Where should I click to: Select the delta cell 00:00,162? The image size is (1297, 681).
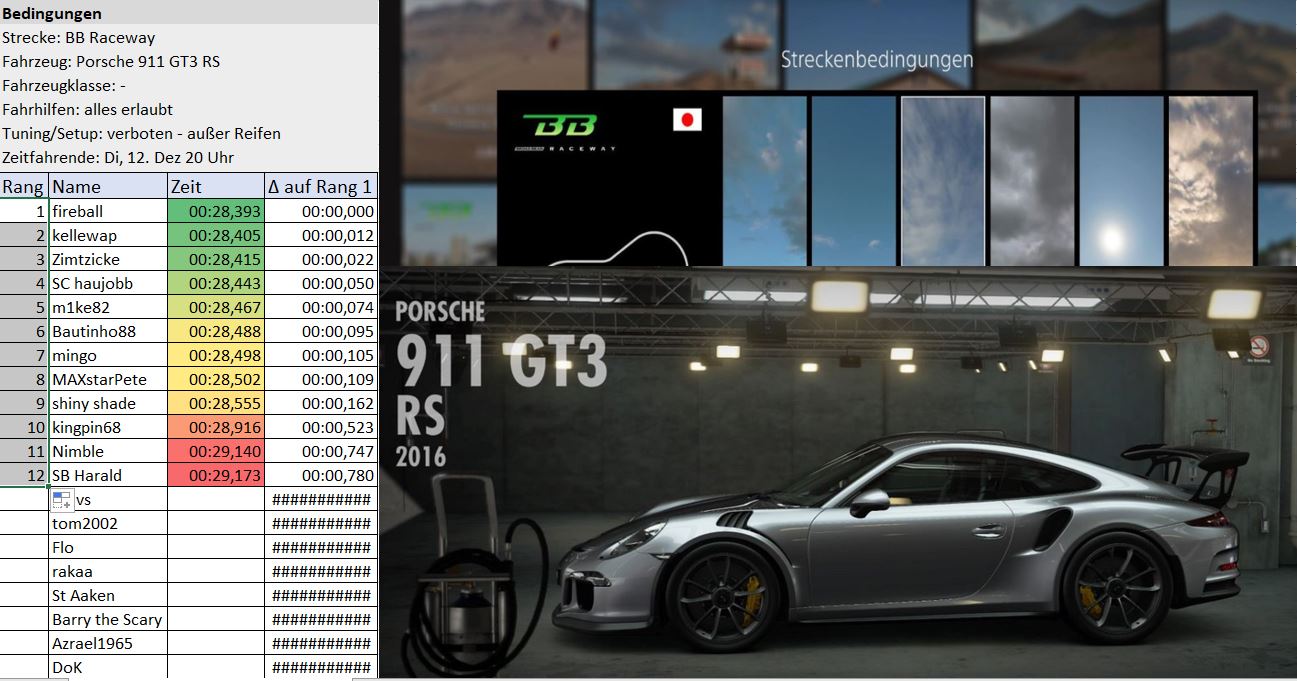(321, 403)
